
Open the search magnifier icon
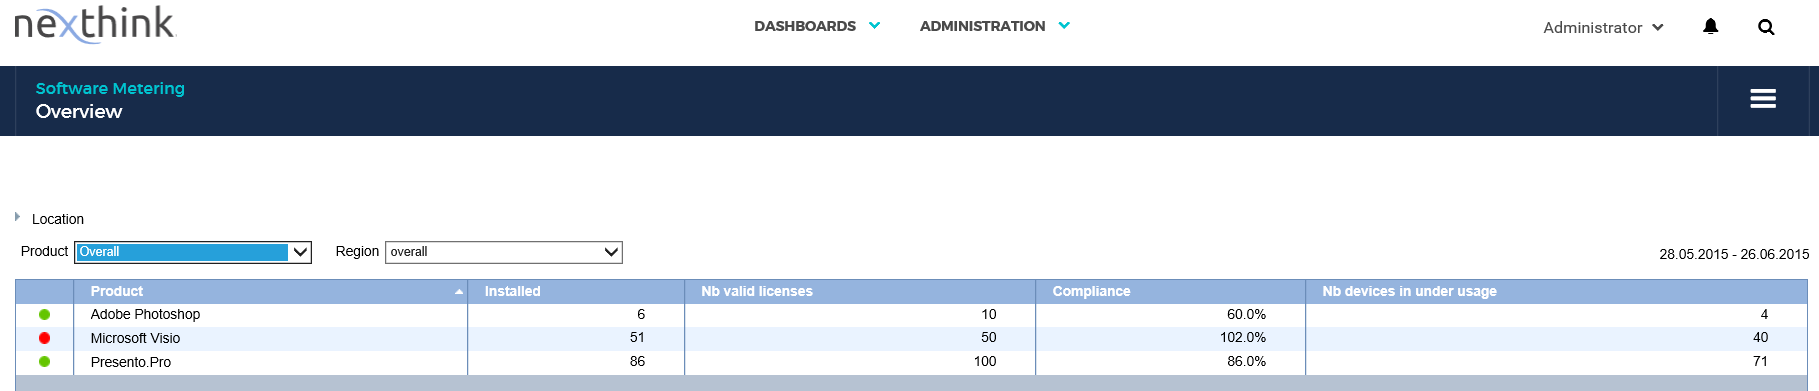(x=1766, y=27)
